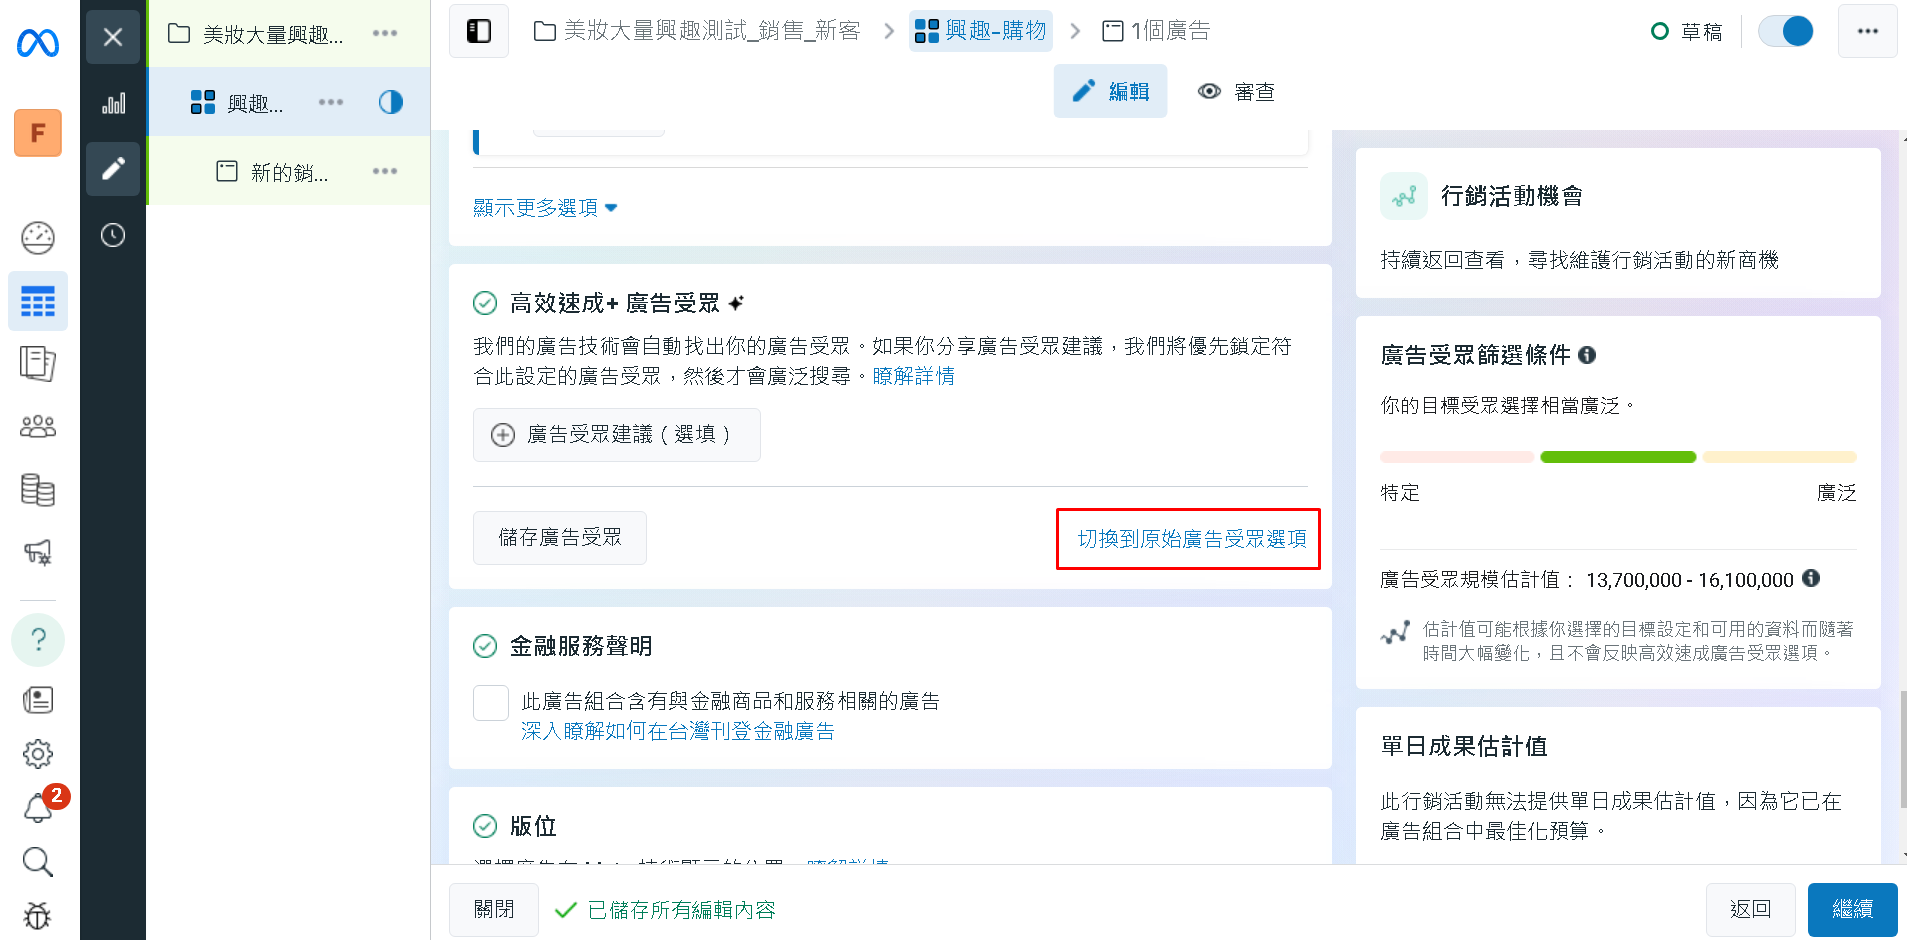Go to 興趣-購物 breadcrumb

pyautogui.click(x=980, y=31)
